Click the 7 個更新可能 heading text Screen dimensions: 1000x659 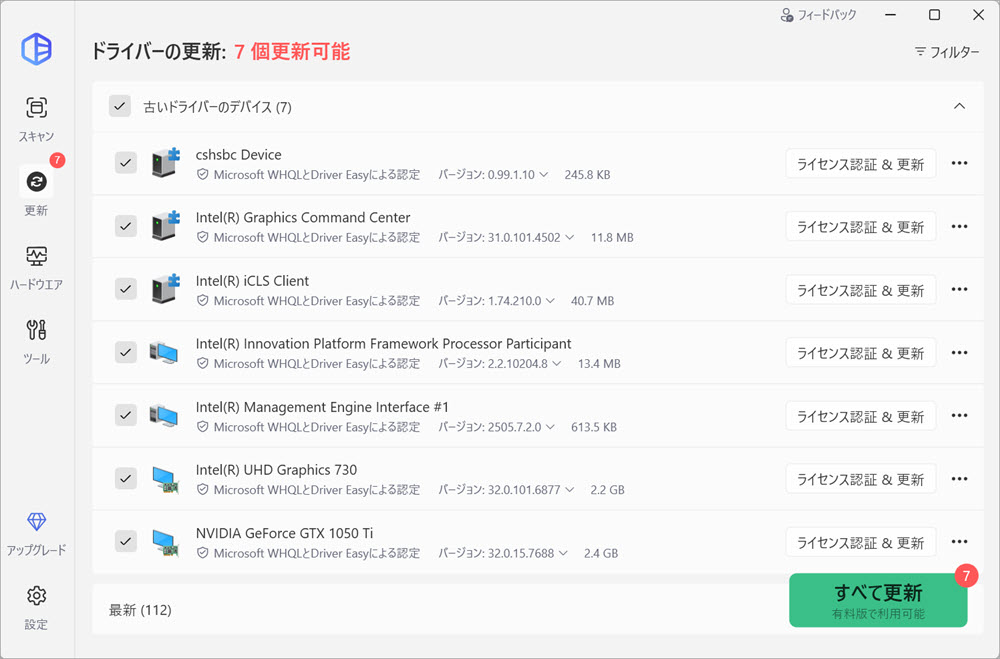tap(292, 51)
